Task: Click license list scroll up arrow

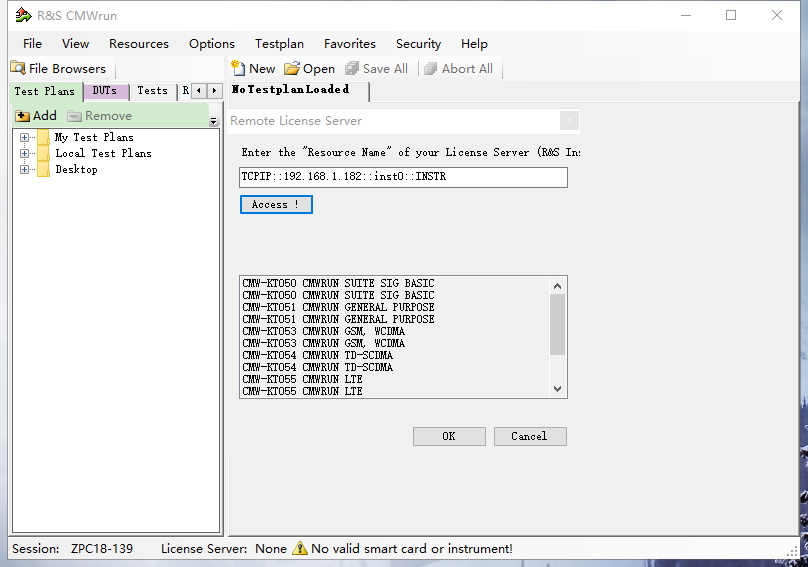Action: (557, 286)
